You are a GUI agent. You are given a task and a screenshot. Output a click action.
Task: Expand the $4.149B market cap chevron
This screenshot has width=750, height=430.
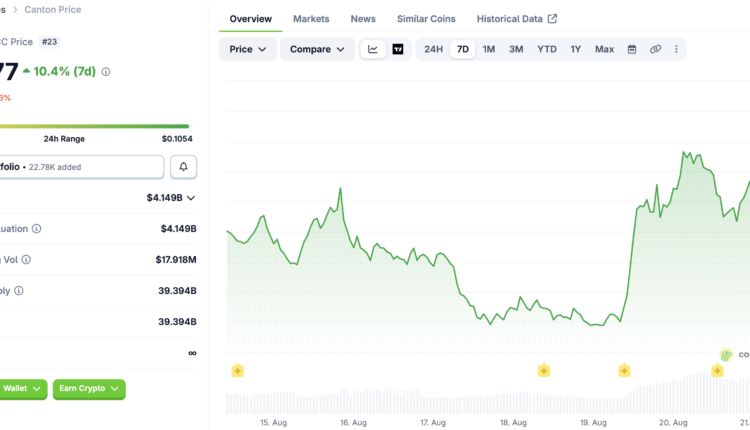[191, 198]
